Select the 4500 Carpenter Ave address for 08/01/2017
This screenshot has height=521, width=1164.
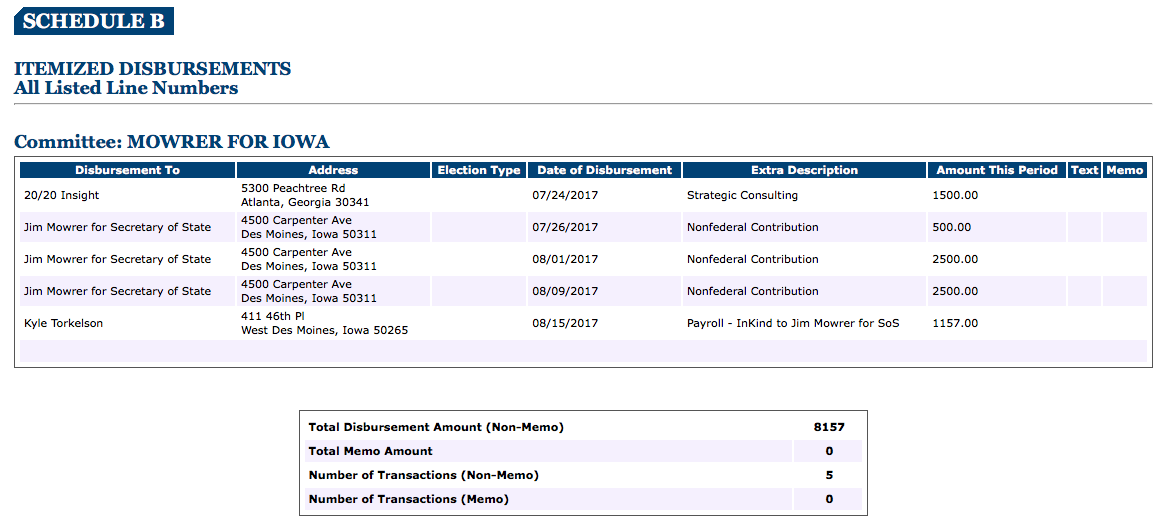(x=309, y=259)
